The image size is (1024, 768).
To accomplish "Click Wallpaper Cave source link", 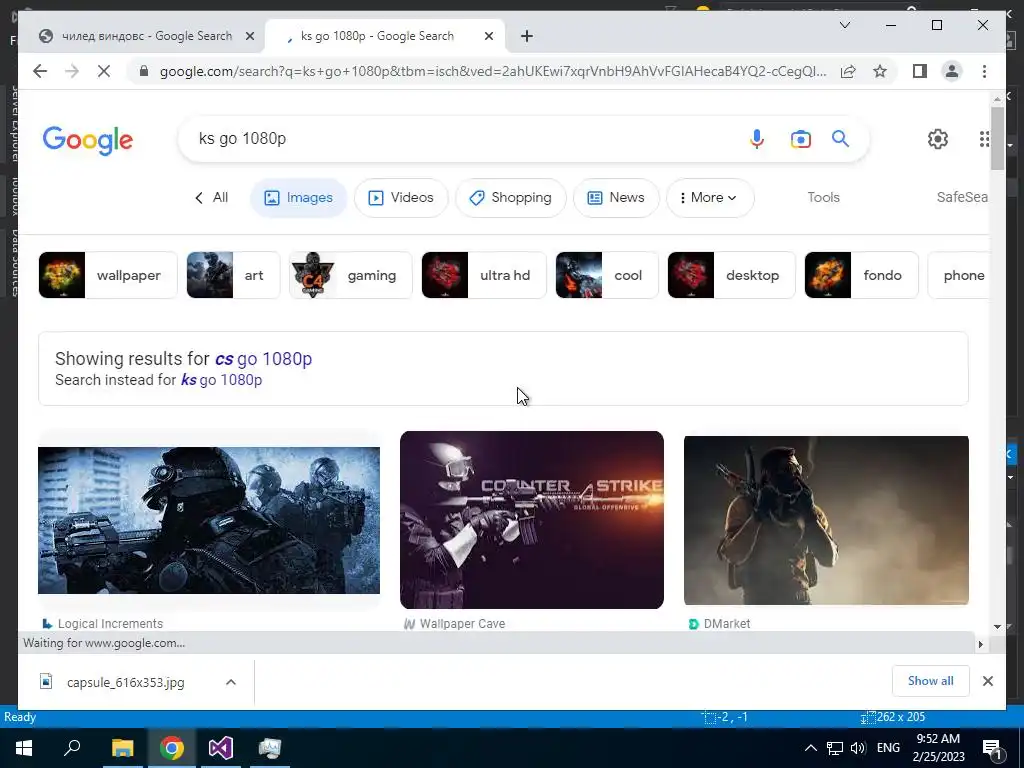I will click(x=455, y=624).
